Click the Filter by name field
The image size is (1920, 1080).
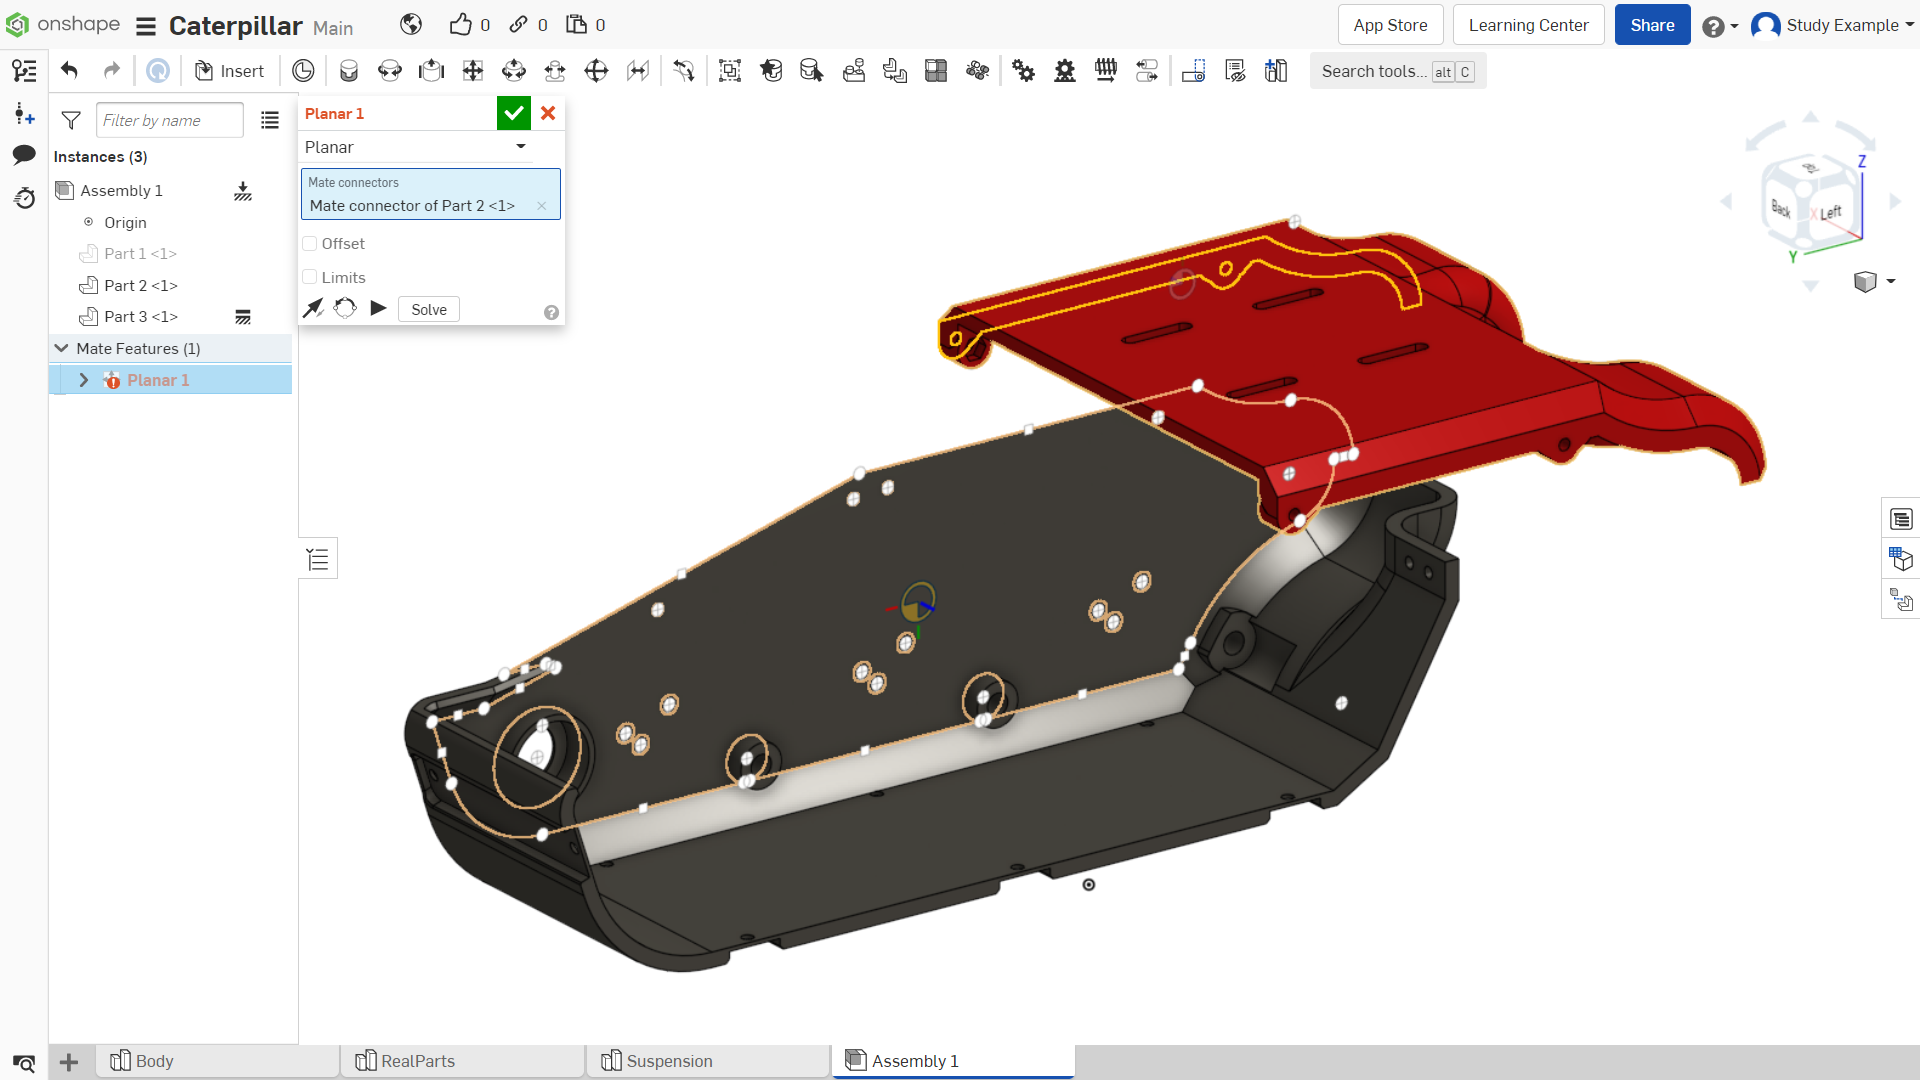pyautogui.click(x=170, y=120)
